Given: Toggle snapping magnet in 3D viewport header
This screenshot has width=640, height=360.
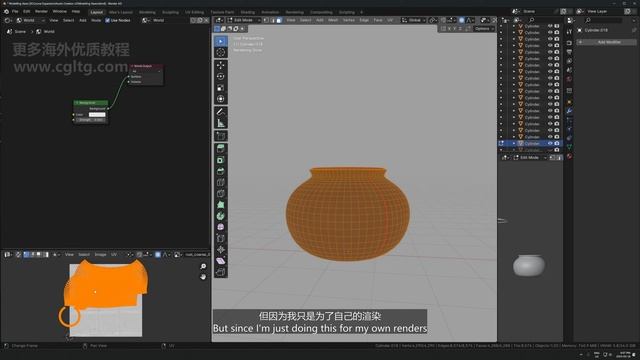Looking at the screenshot, I should tap(443, 20).
